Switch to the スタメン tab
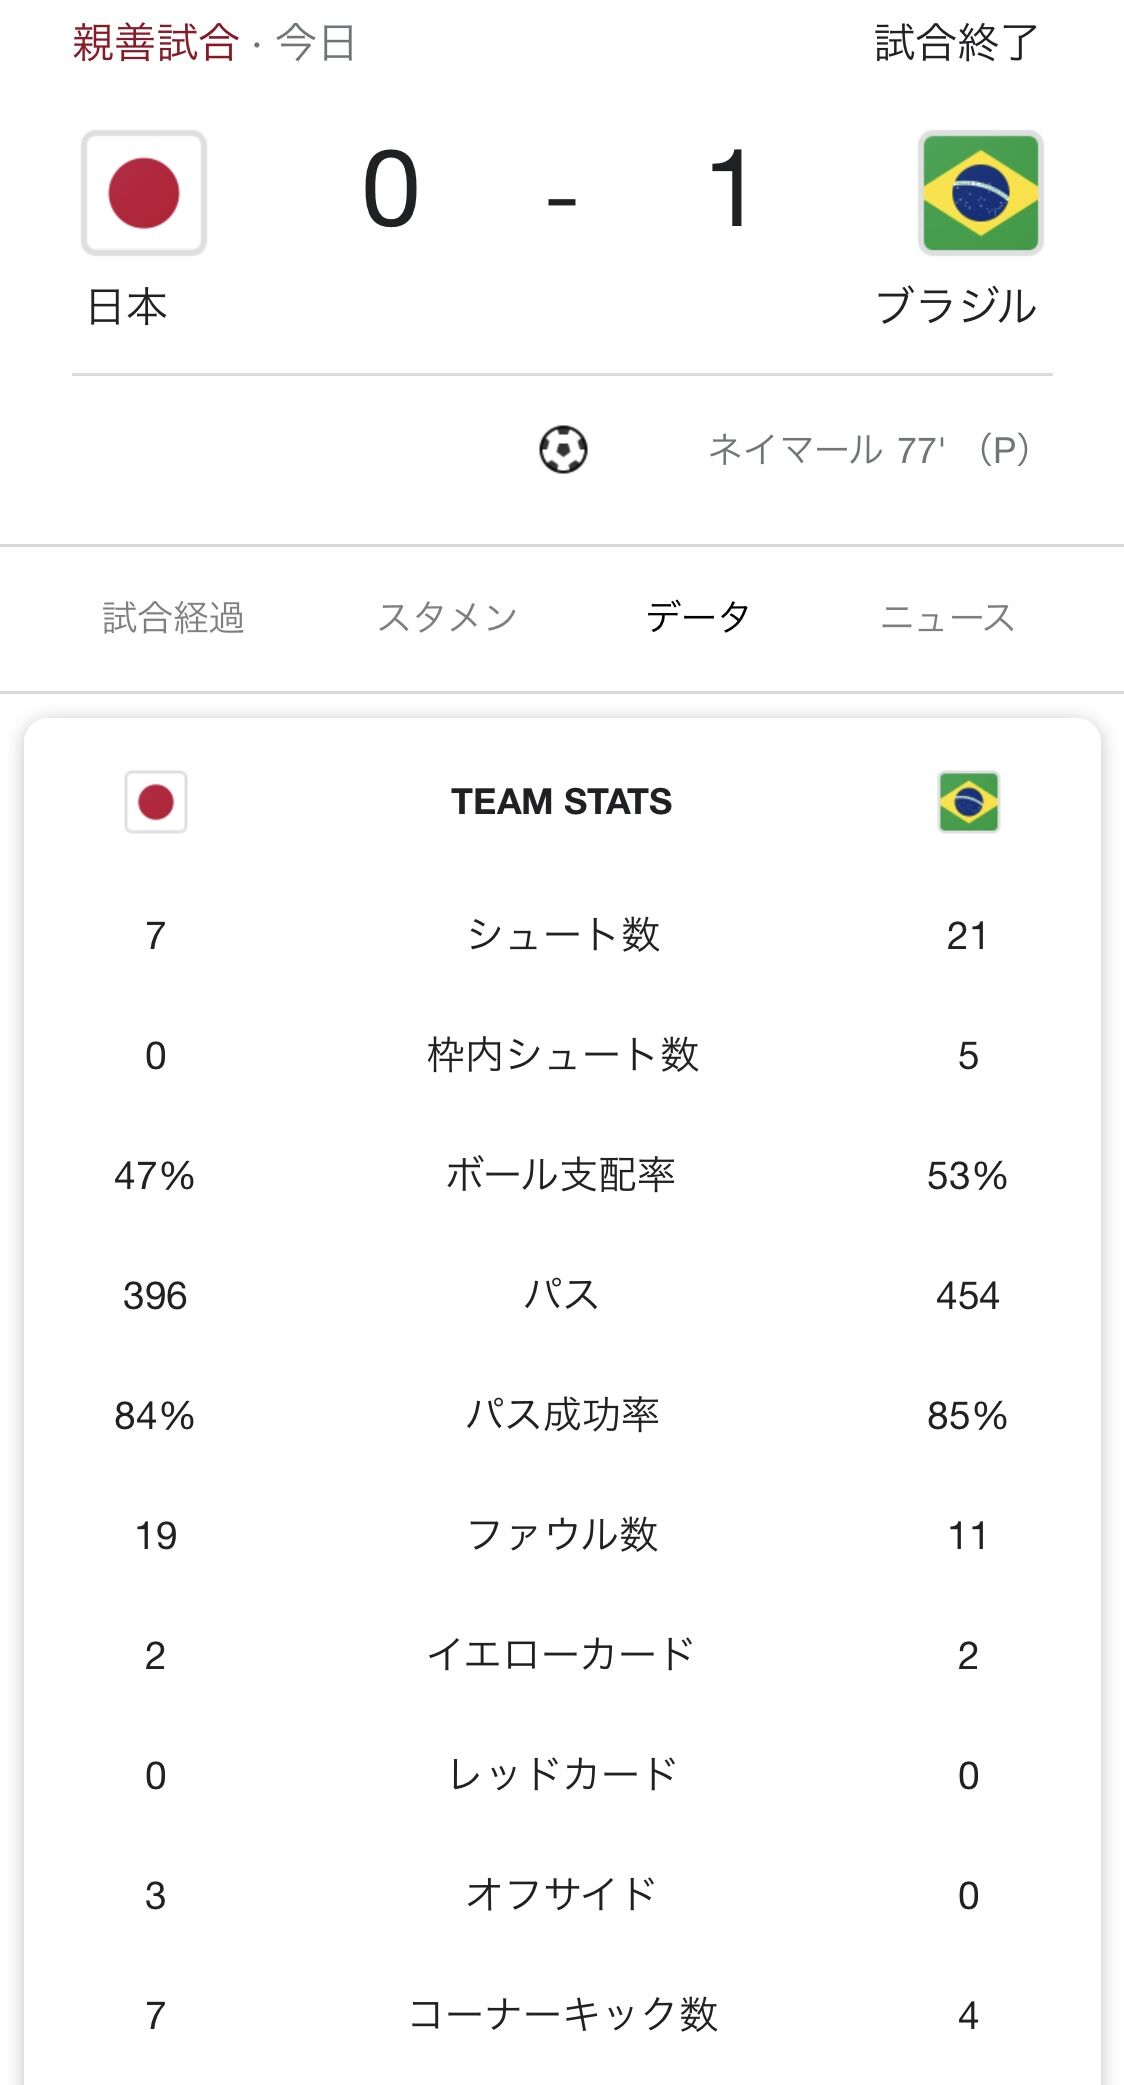 point(447,618)
